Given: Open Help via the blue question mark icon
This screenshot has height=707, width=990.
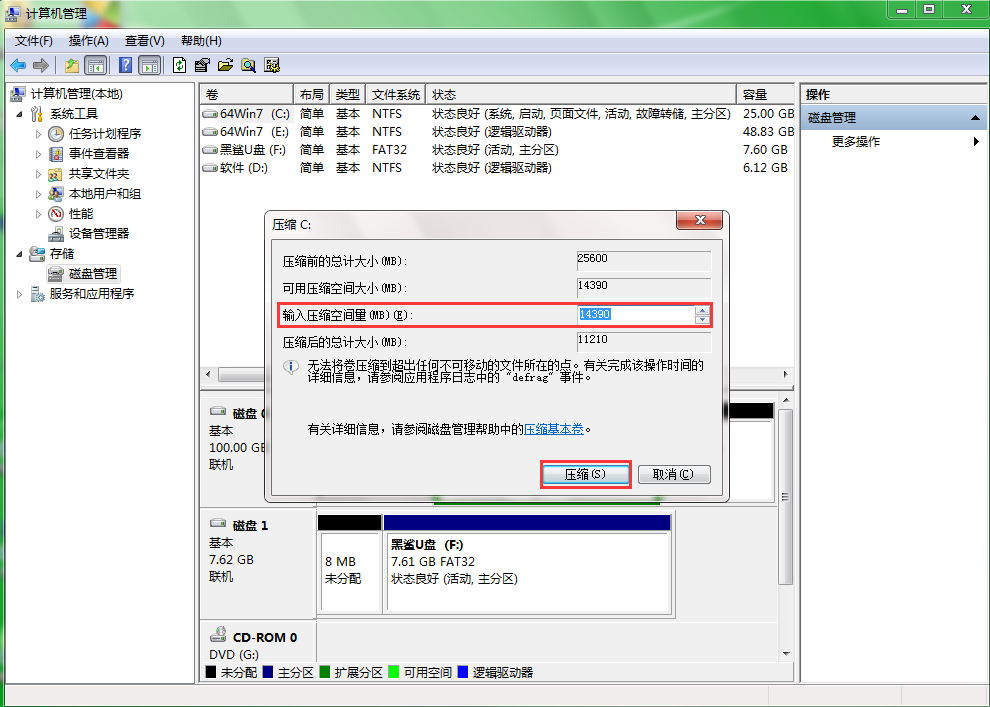Looking at the screenshot, I should [x=125, y=65].
